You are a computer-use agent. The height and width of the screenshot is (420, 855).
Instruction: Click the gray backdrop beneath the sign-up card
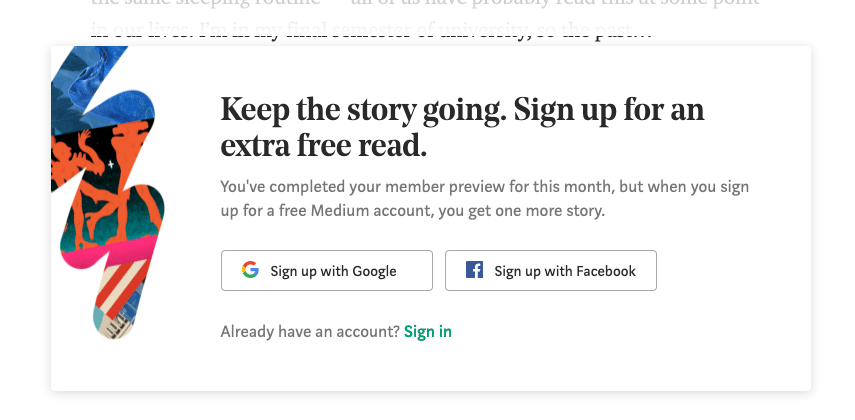(x=430, y=406)
